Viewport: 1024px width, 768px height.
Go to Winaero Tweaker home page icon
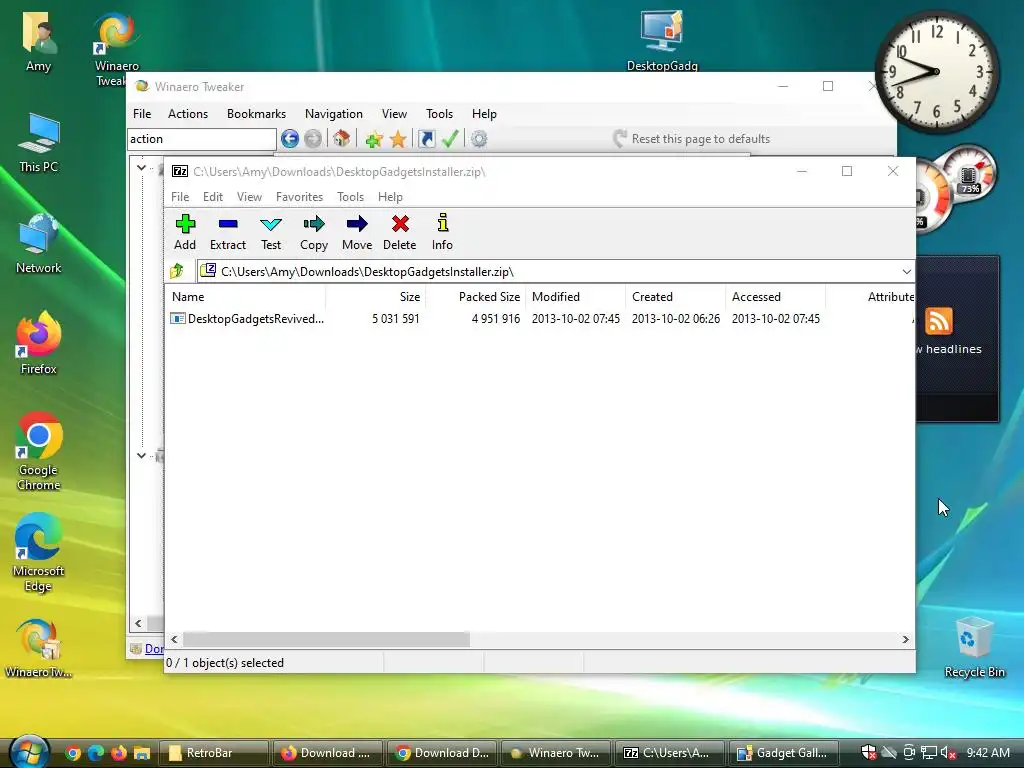pos(342,138)
